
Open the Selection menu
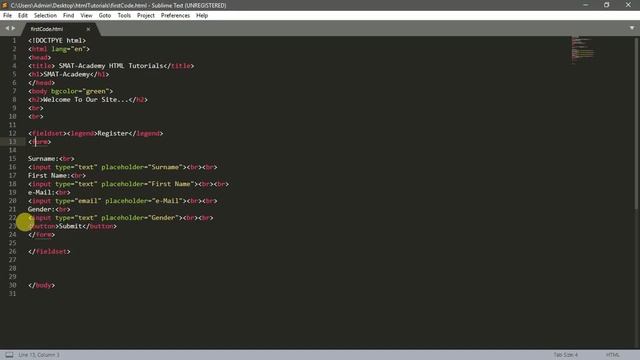[x=45, y=16]
